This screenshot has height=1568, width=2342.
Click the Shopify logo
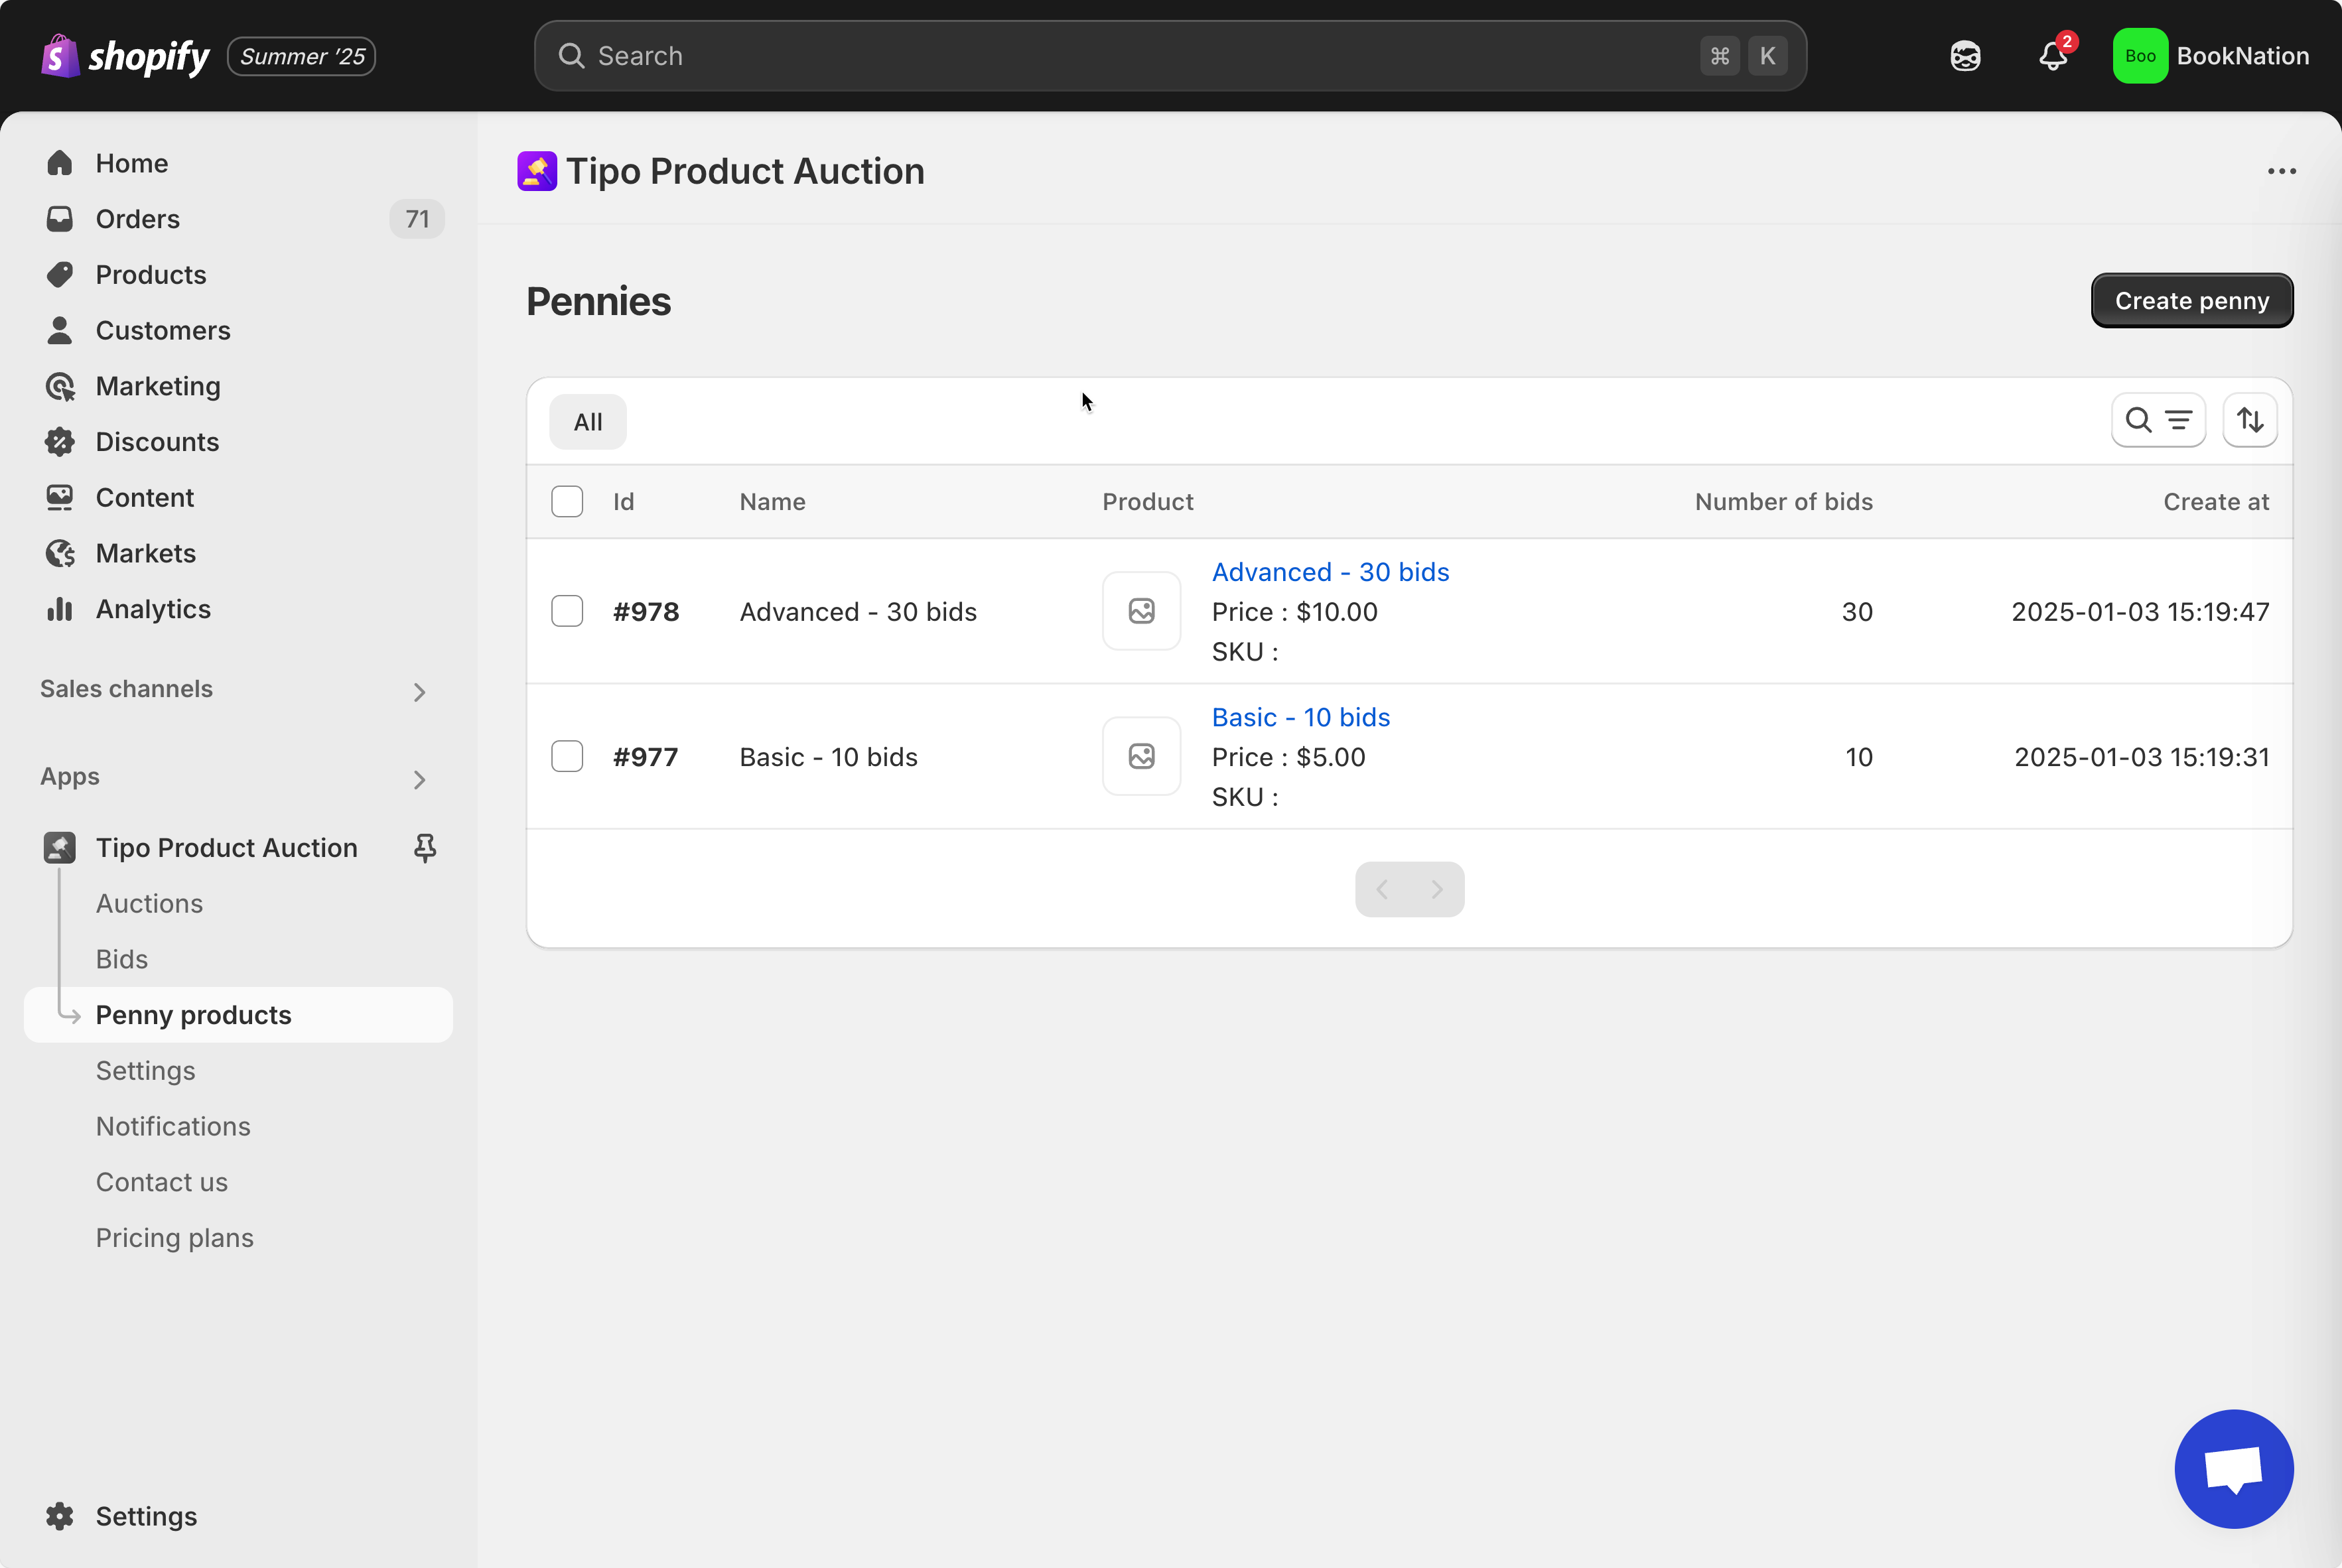pyautogui.click(x=125, y=56)
